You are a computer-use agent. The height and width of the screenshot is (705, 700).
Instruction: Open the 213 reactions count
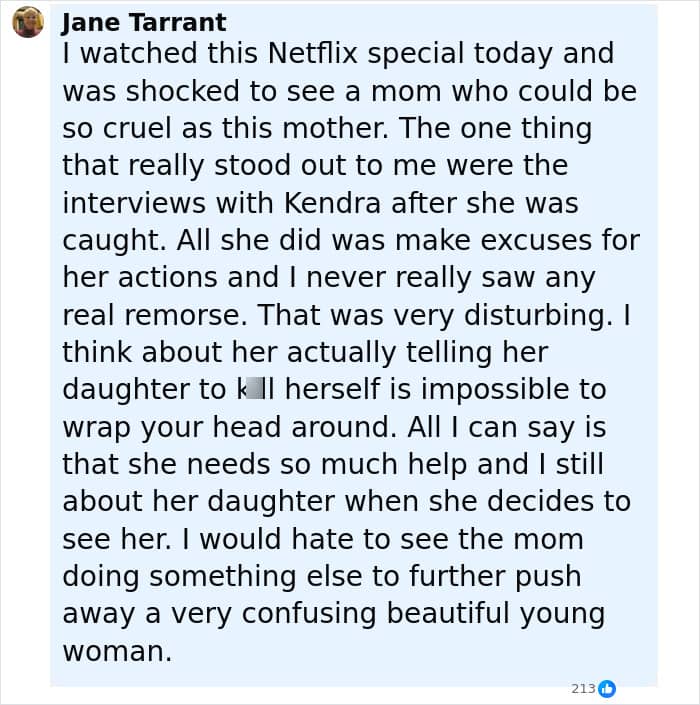point(583,688)
